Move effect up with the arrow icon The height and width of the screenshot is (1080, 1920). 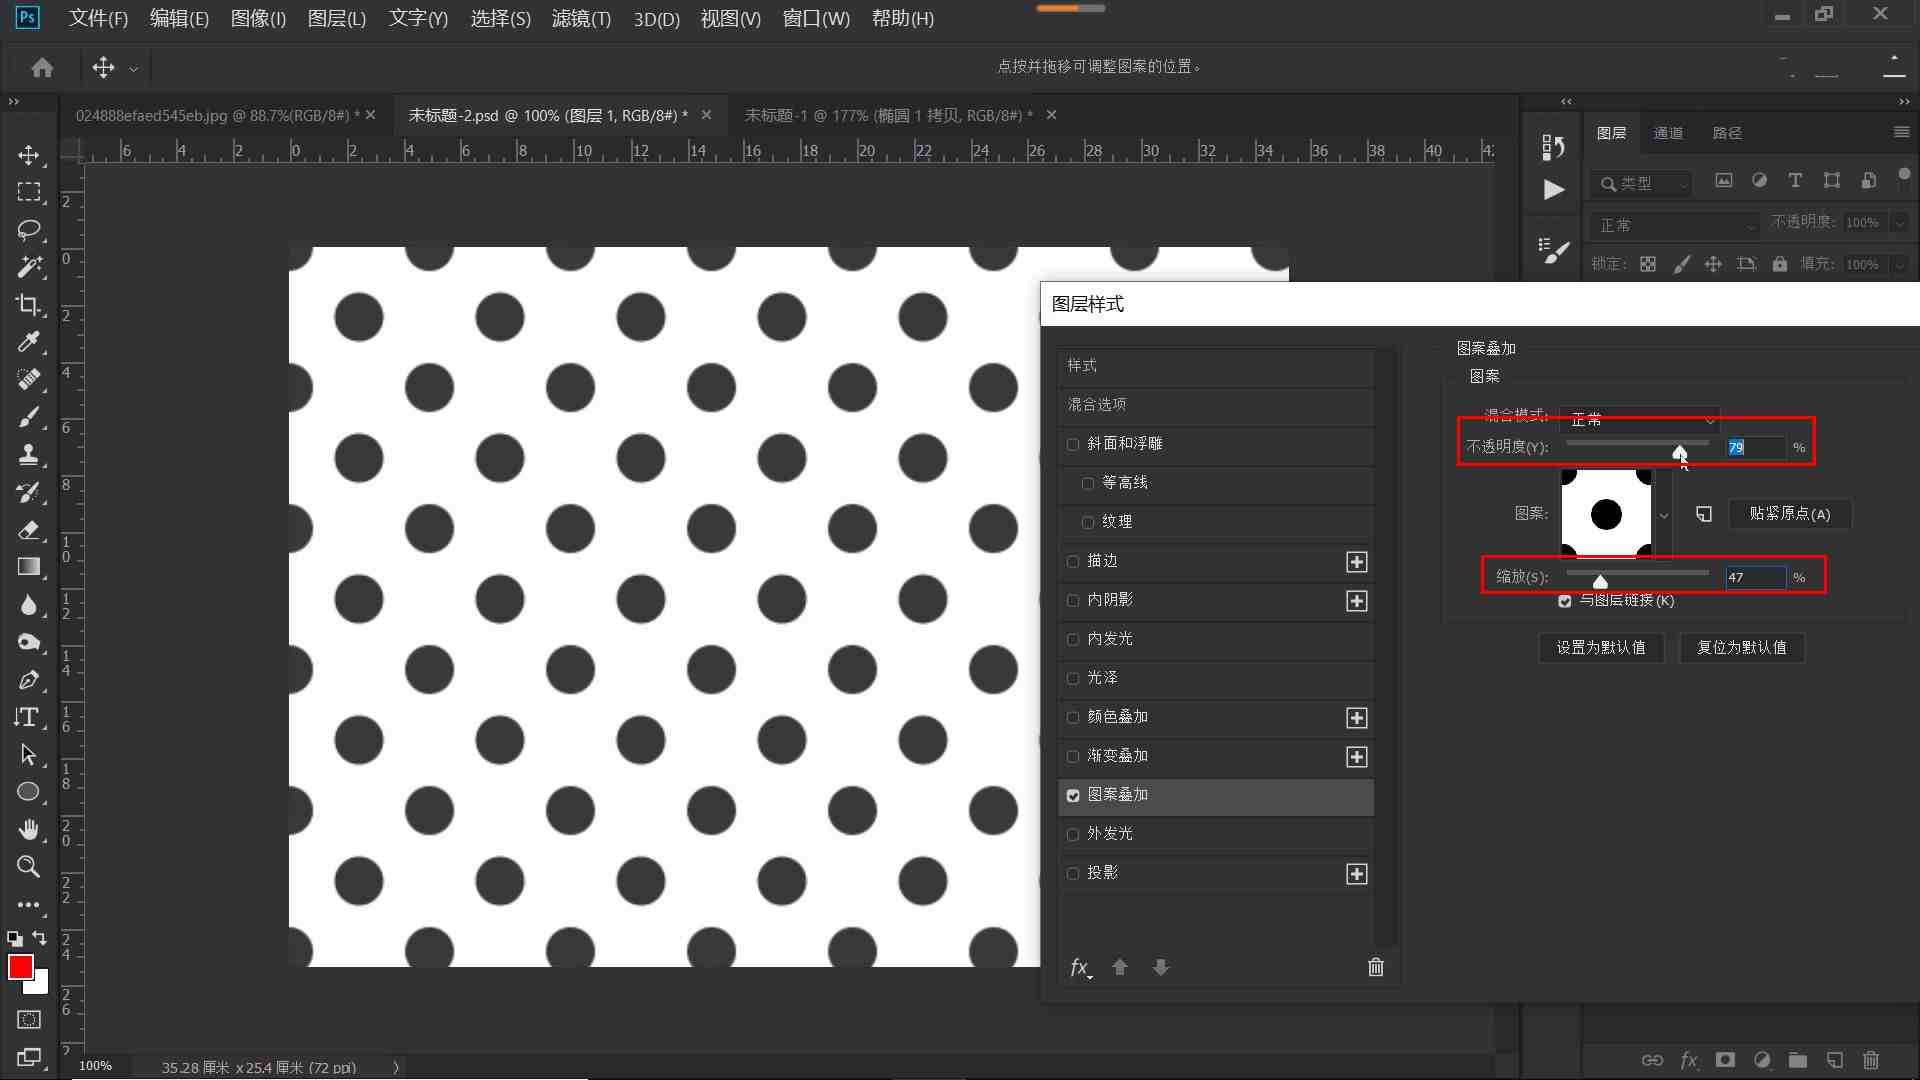point(1120,967)
